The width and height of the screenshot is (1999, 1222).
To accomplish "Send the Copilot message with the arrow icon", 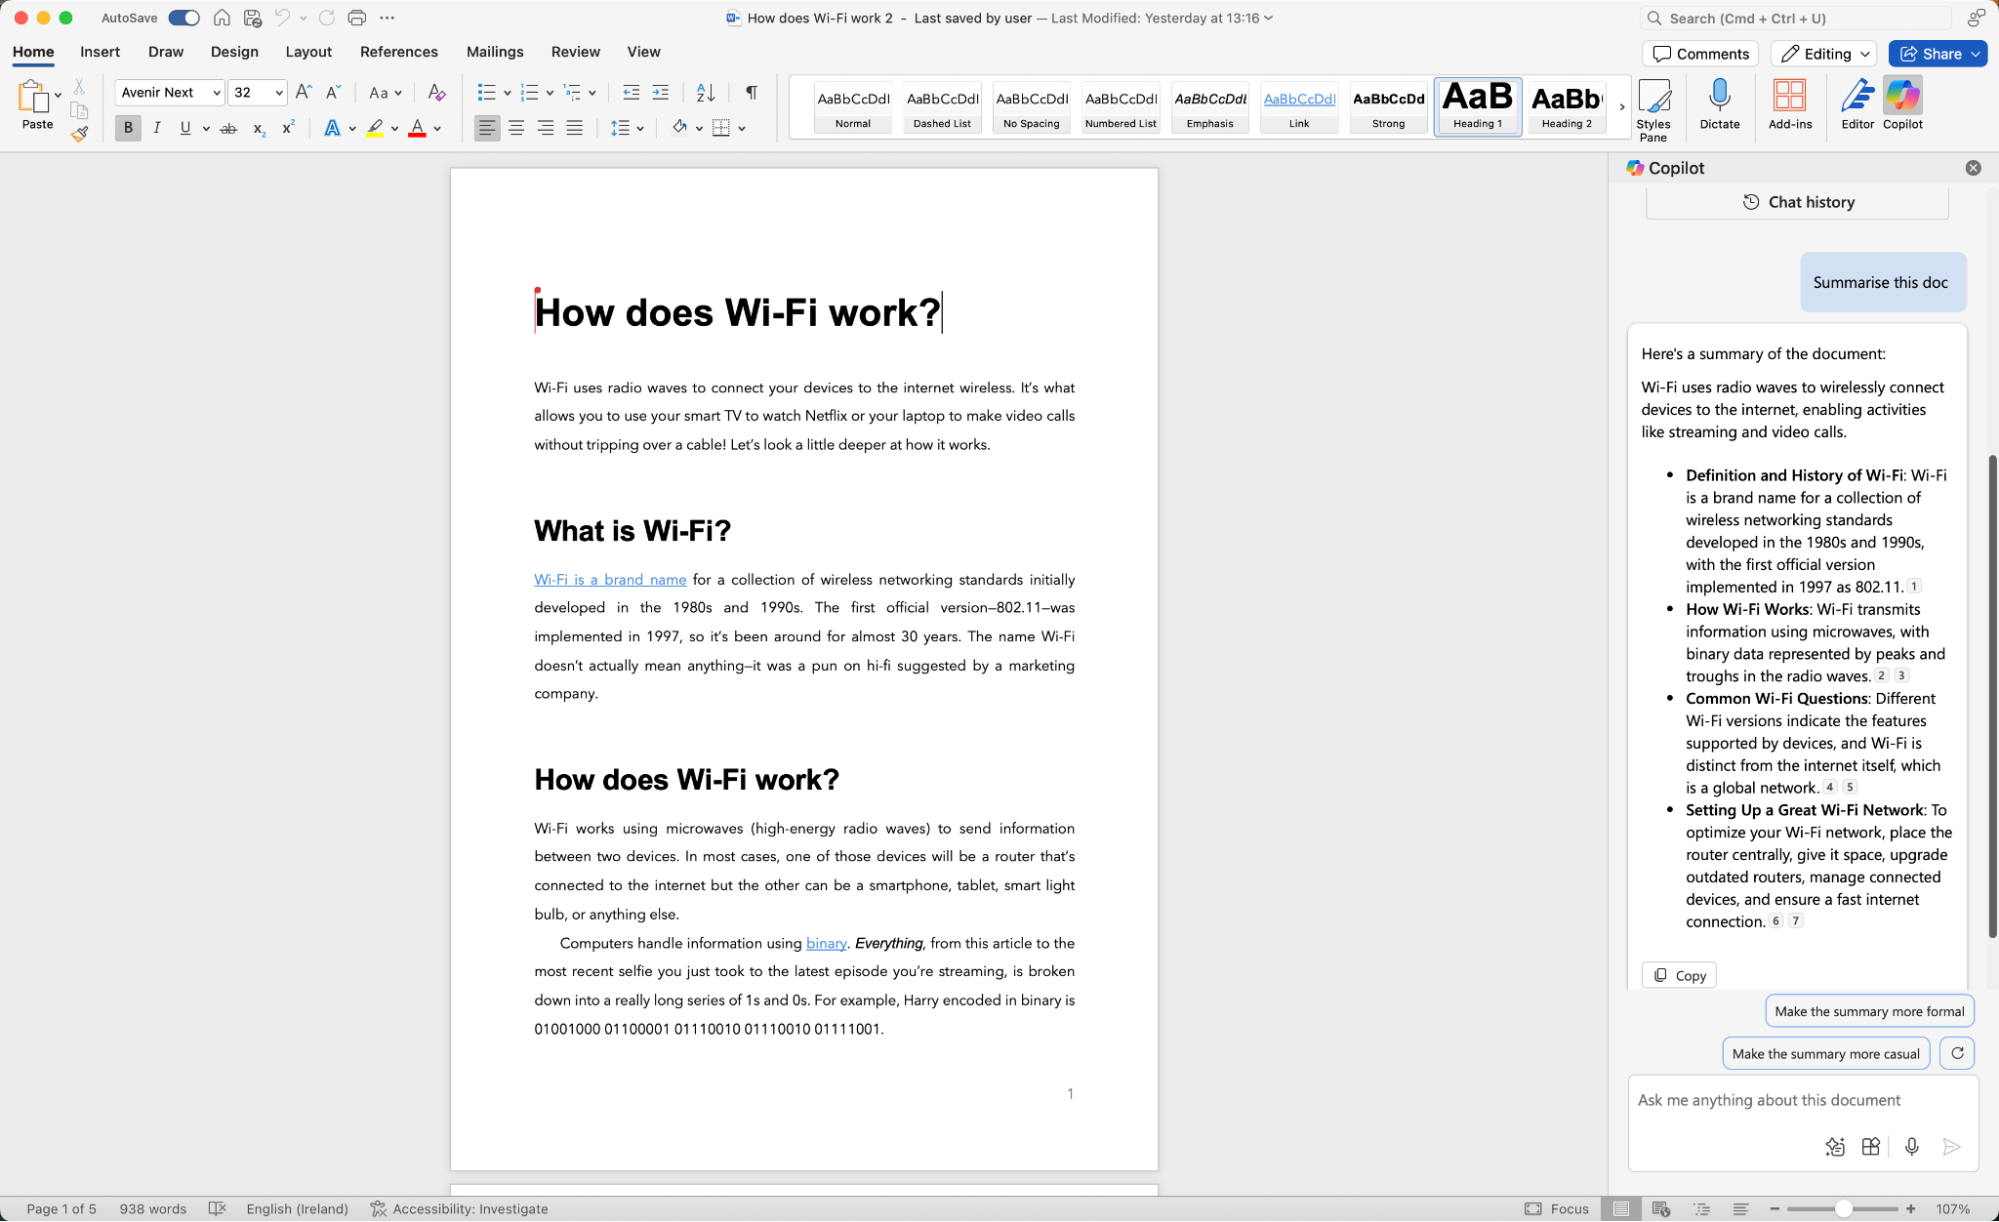I will [1951, 1146].
